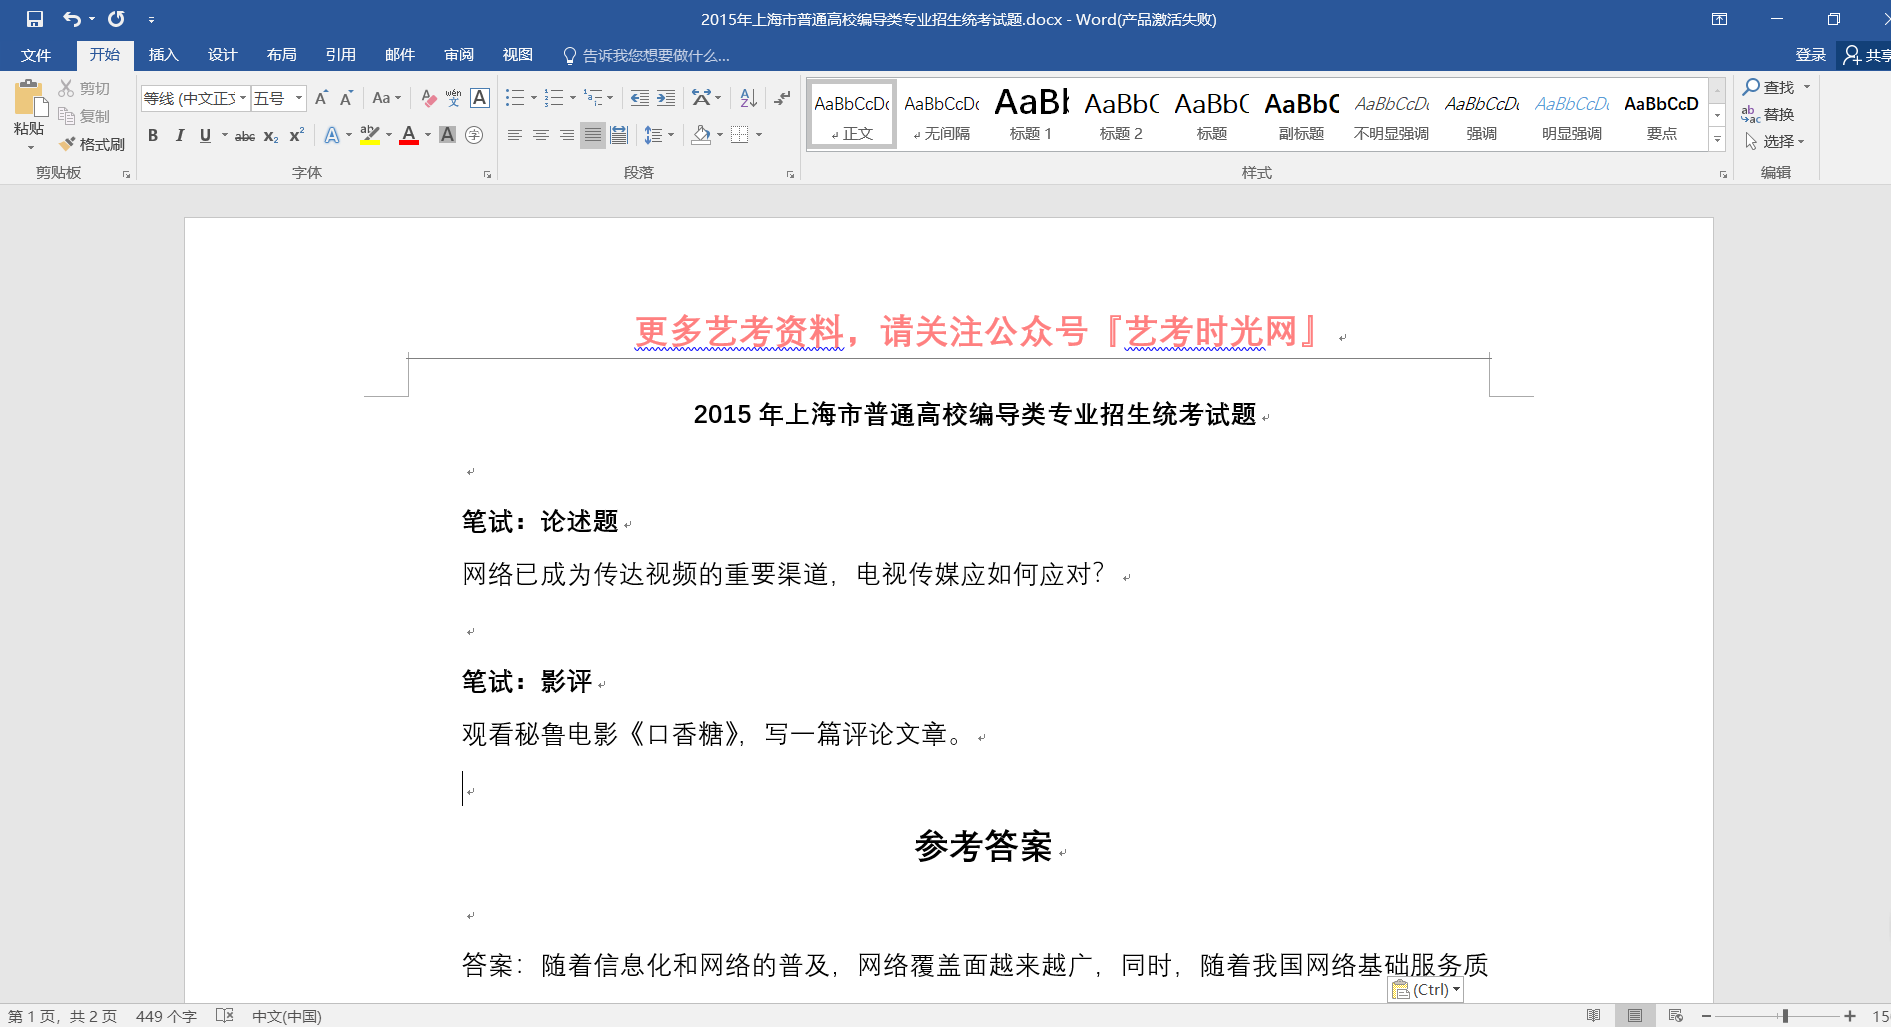Toggle bold formatting
Viewport: 1891px width, 1027px height.
(x=153, y=136)
